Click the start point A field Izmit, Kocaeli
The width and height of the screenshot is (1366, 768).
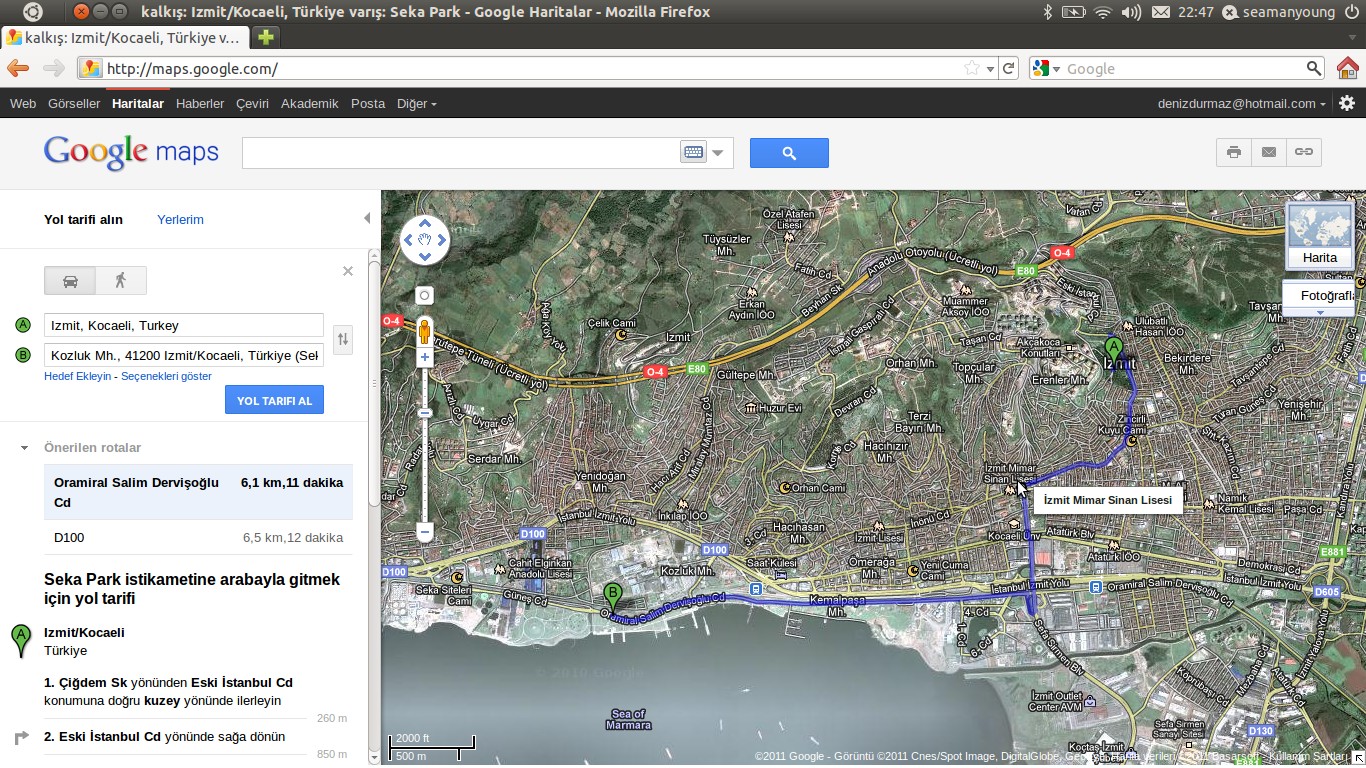(184, 325)
